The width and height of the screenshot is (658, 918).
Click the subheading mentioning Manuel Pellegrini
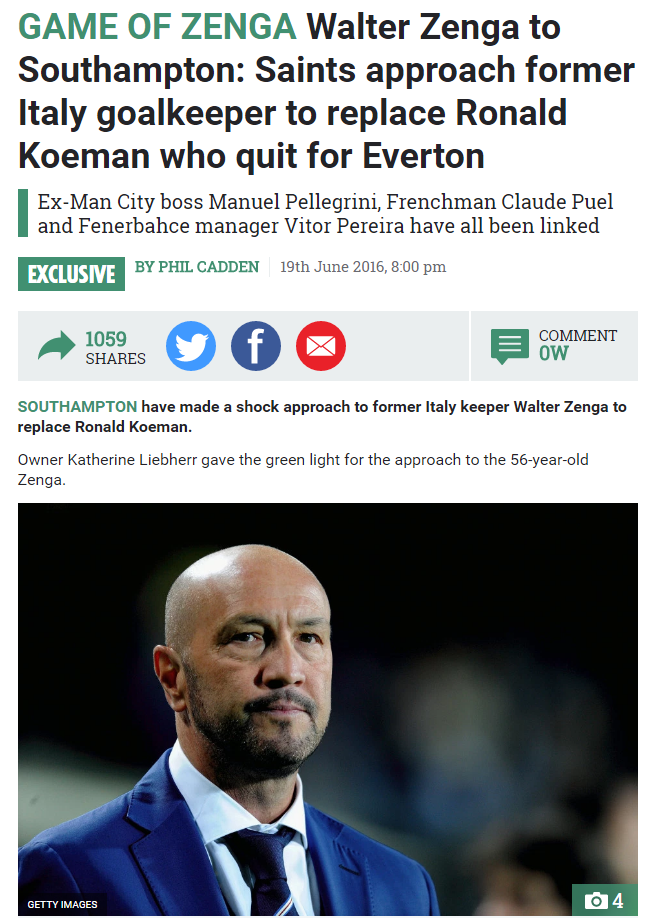(318, 212)
